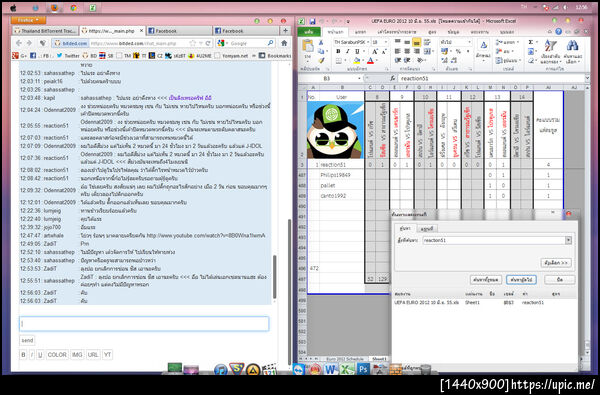This screenshot has width=600, height=395.
Task: Click the Format Painter brush icon
Action: click(321, 60)
